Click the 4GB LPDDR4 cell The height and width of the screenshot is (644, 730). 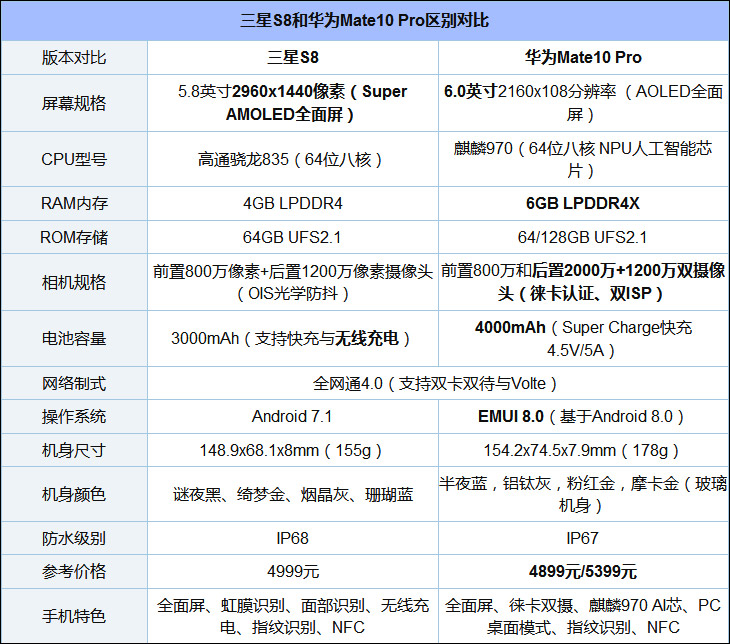pos(293,203)
